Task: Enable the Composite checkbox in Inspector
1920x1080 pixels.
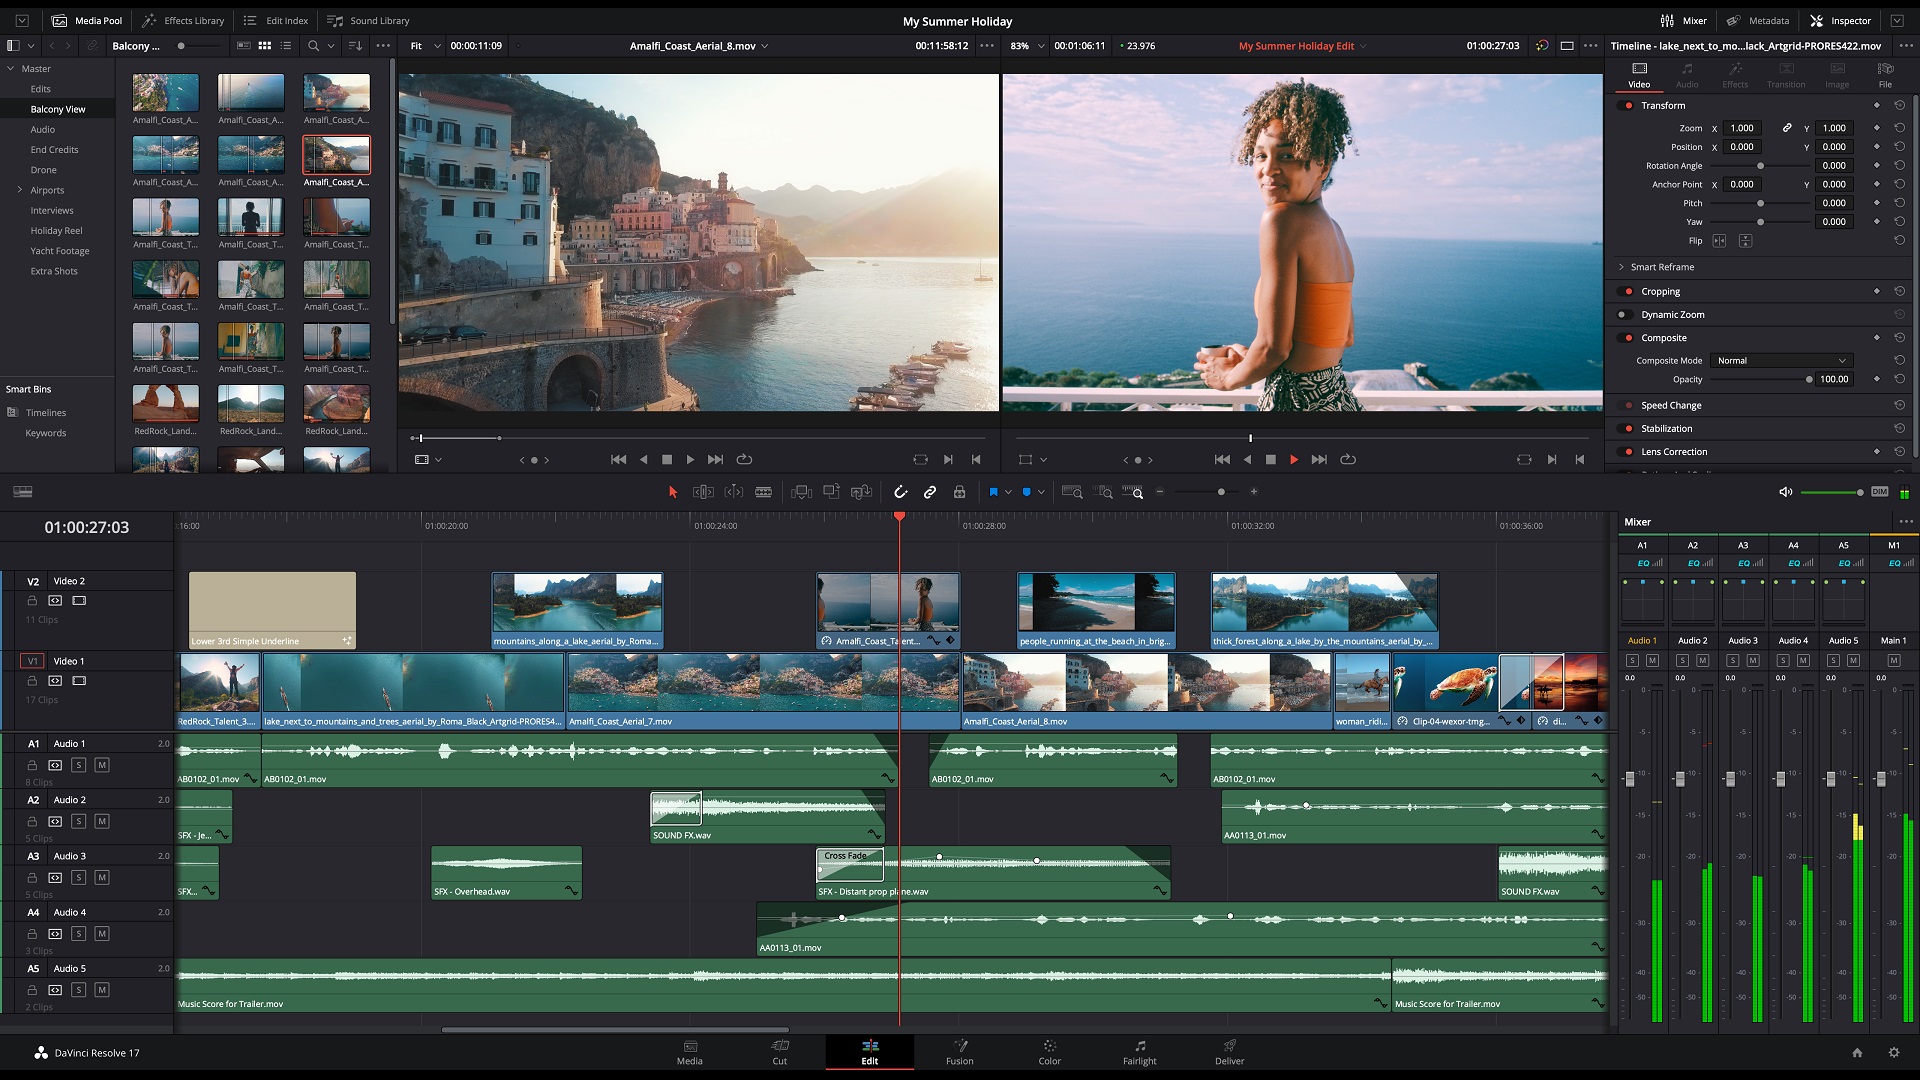Action: pos(1625,338)
